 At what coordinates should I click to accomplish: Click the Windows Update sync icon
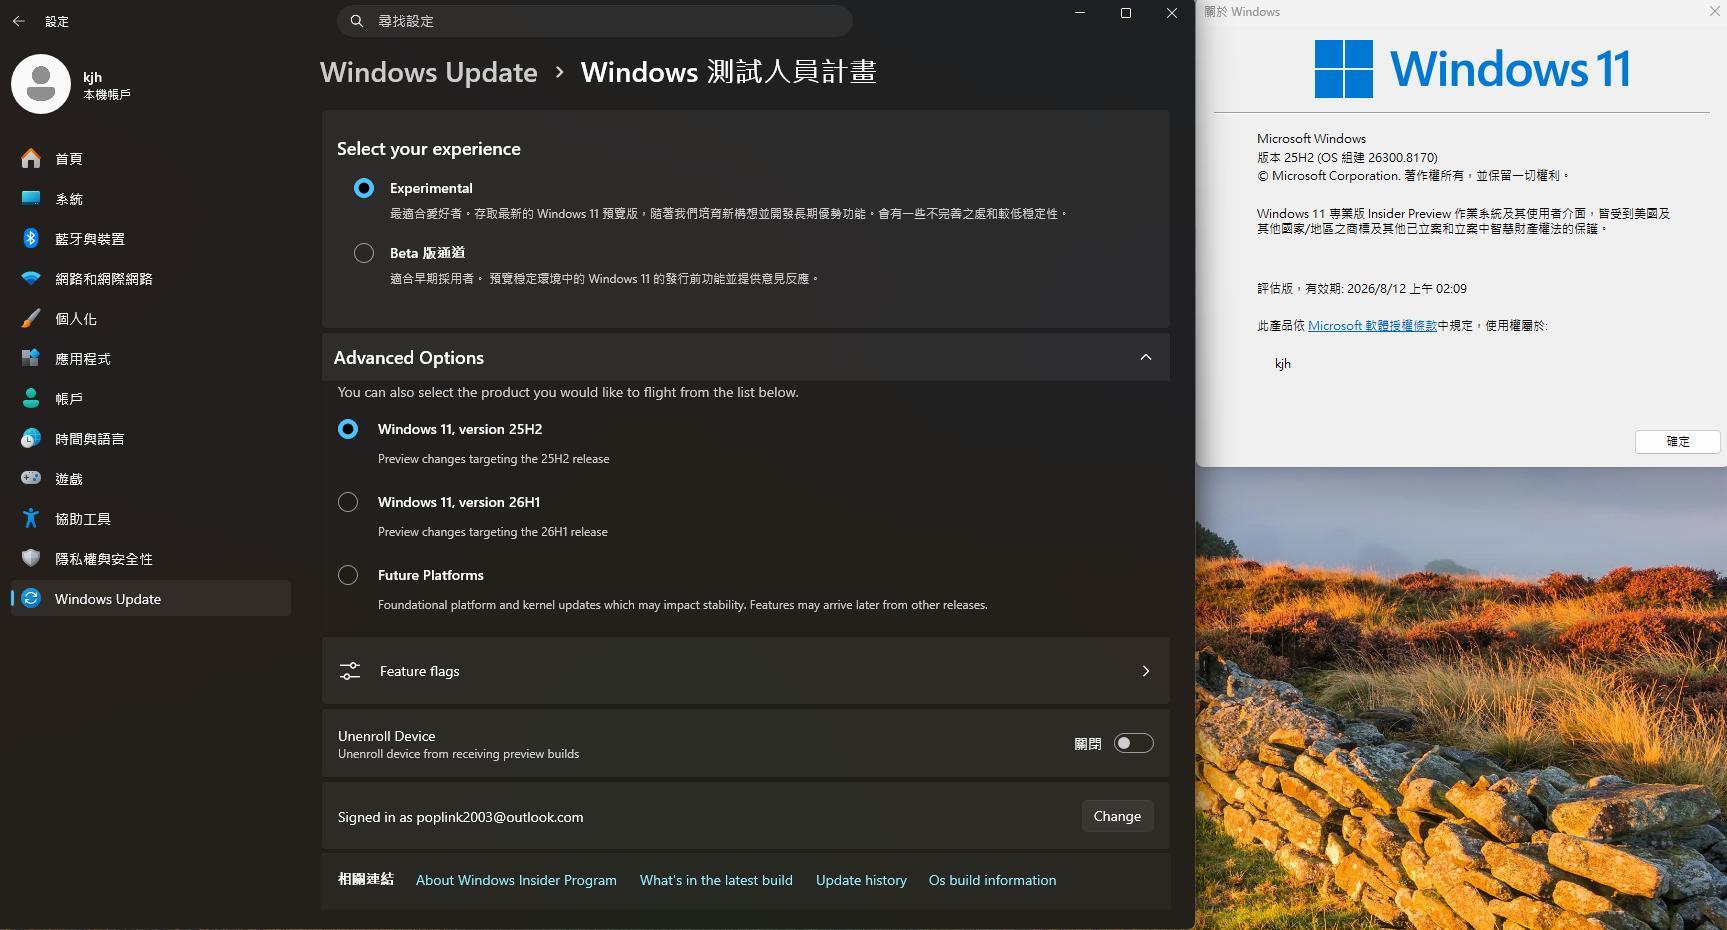[x=31, y=599]
